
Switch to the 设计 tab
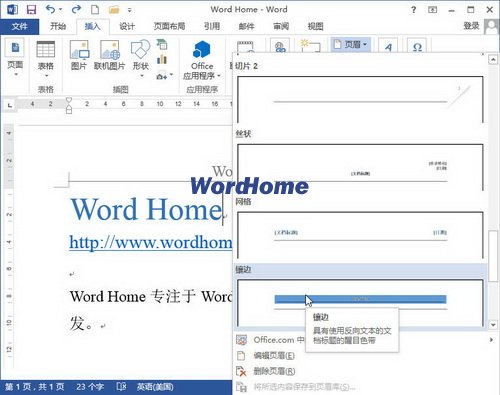pos(127,26)
